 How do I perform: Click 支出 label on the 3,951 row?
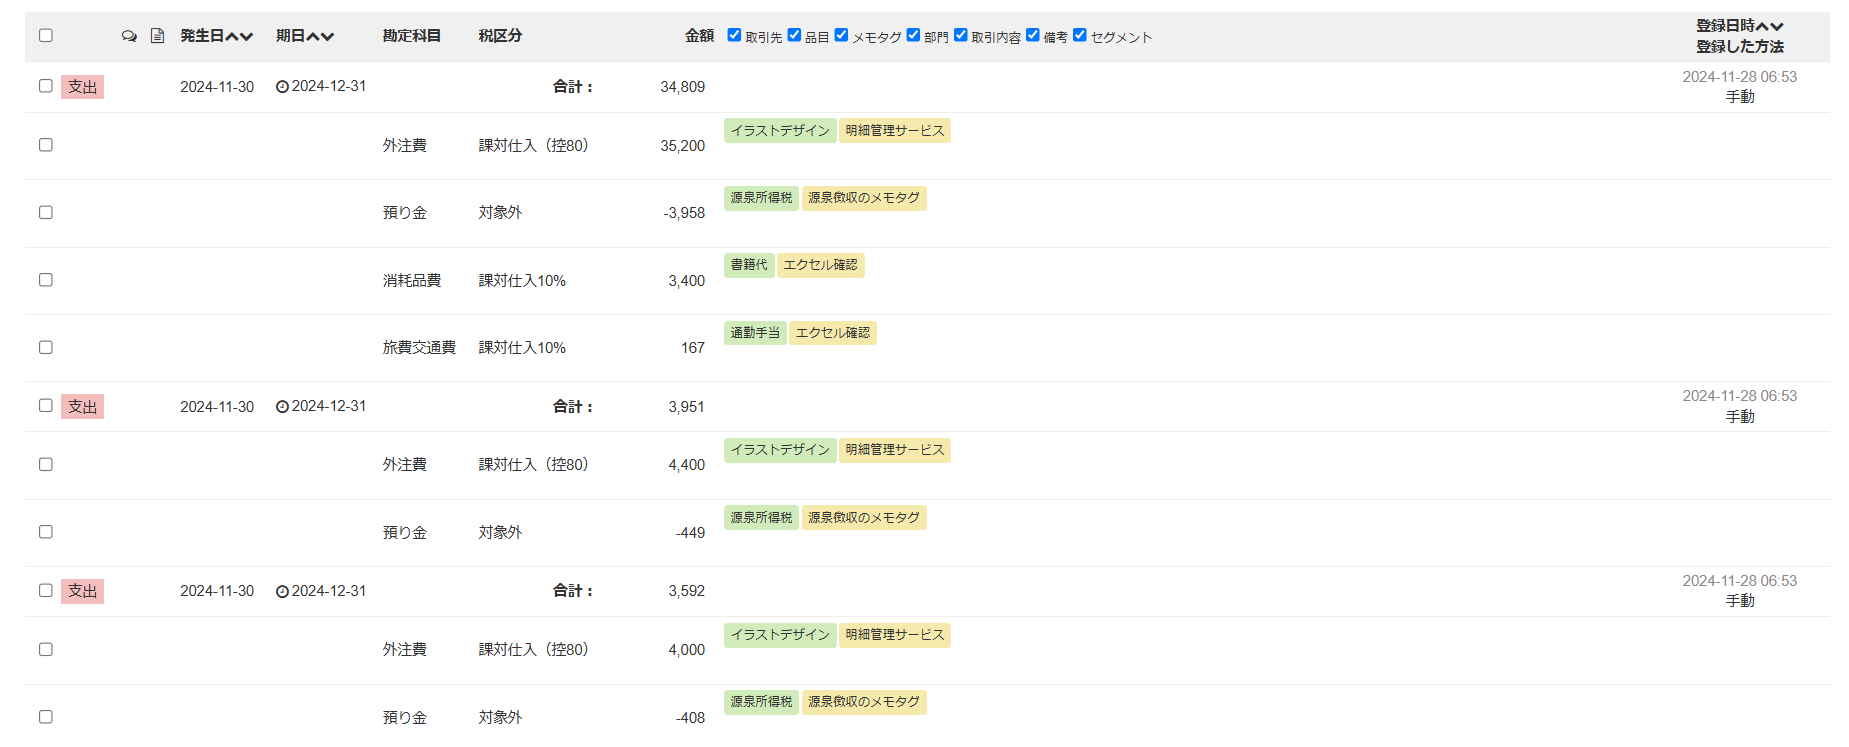[82, 407]
